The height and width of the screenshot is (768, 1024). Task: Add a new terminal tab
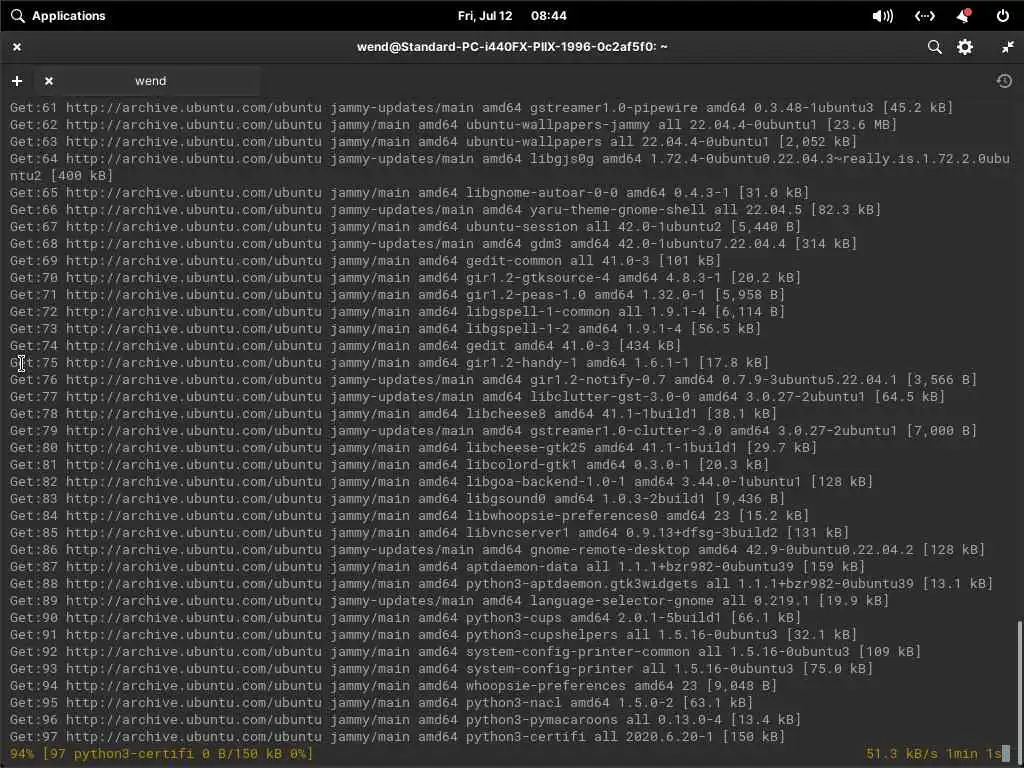click(x=17, y=81)
